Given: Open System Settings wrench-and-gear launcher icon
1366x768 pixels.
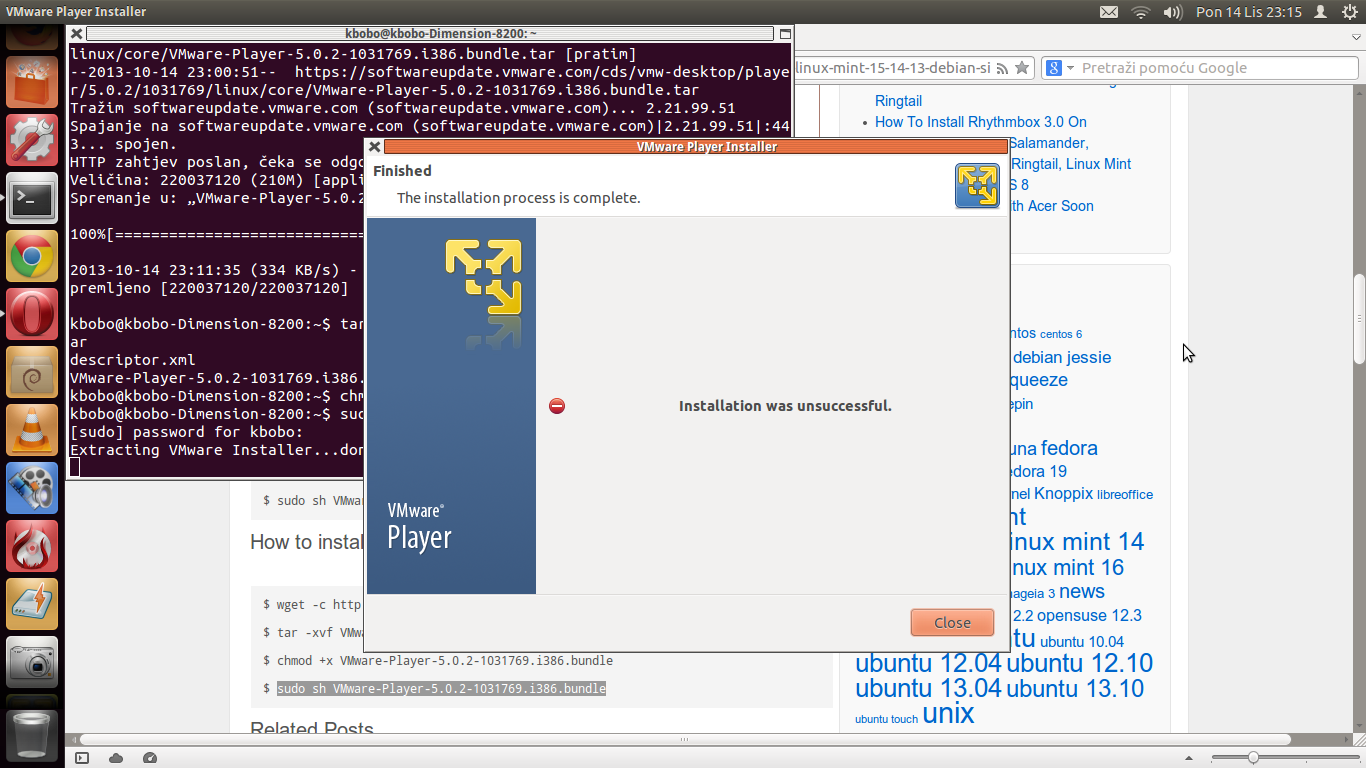Looking at the screenshot, I should 32,140.
